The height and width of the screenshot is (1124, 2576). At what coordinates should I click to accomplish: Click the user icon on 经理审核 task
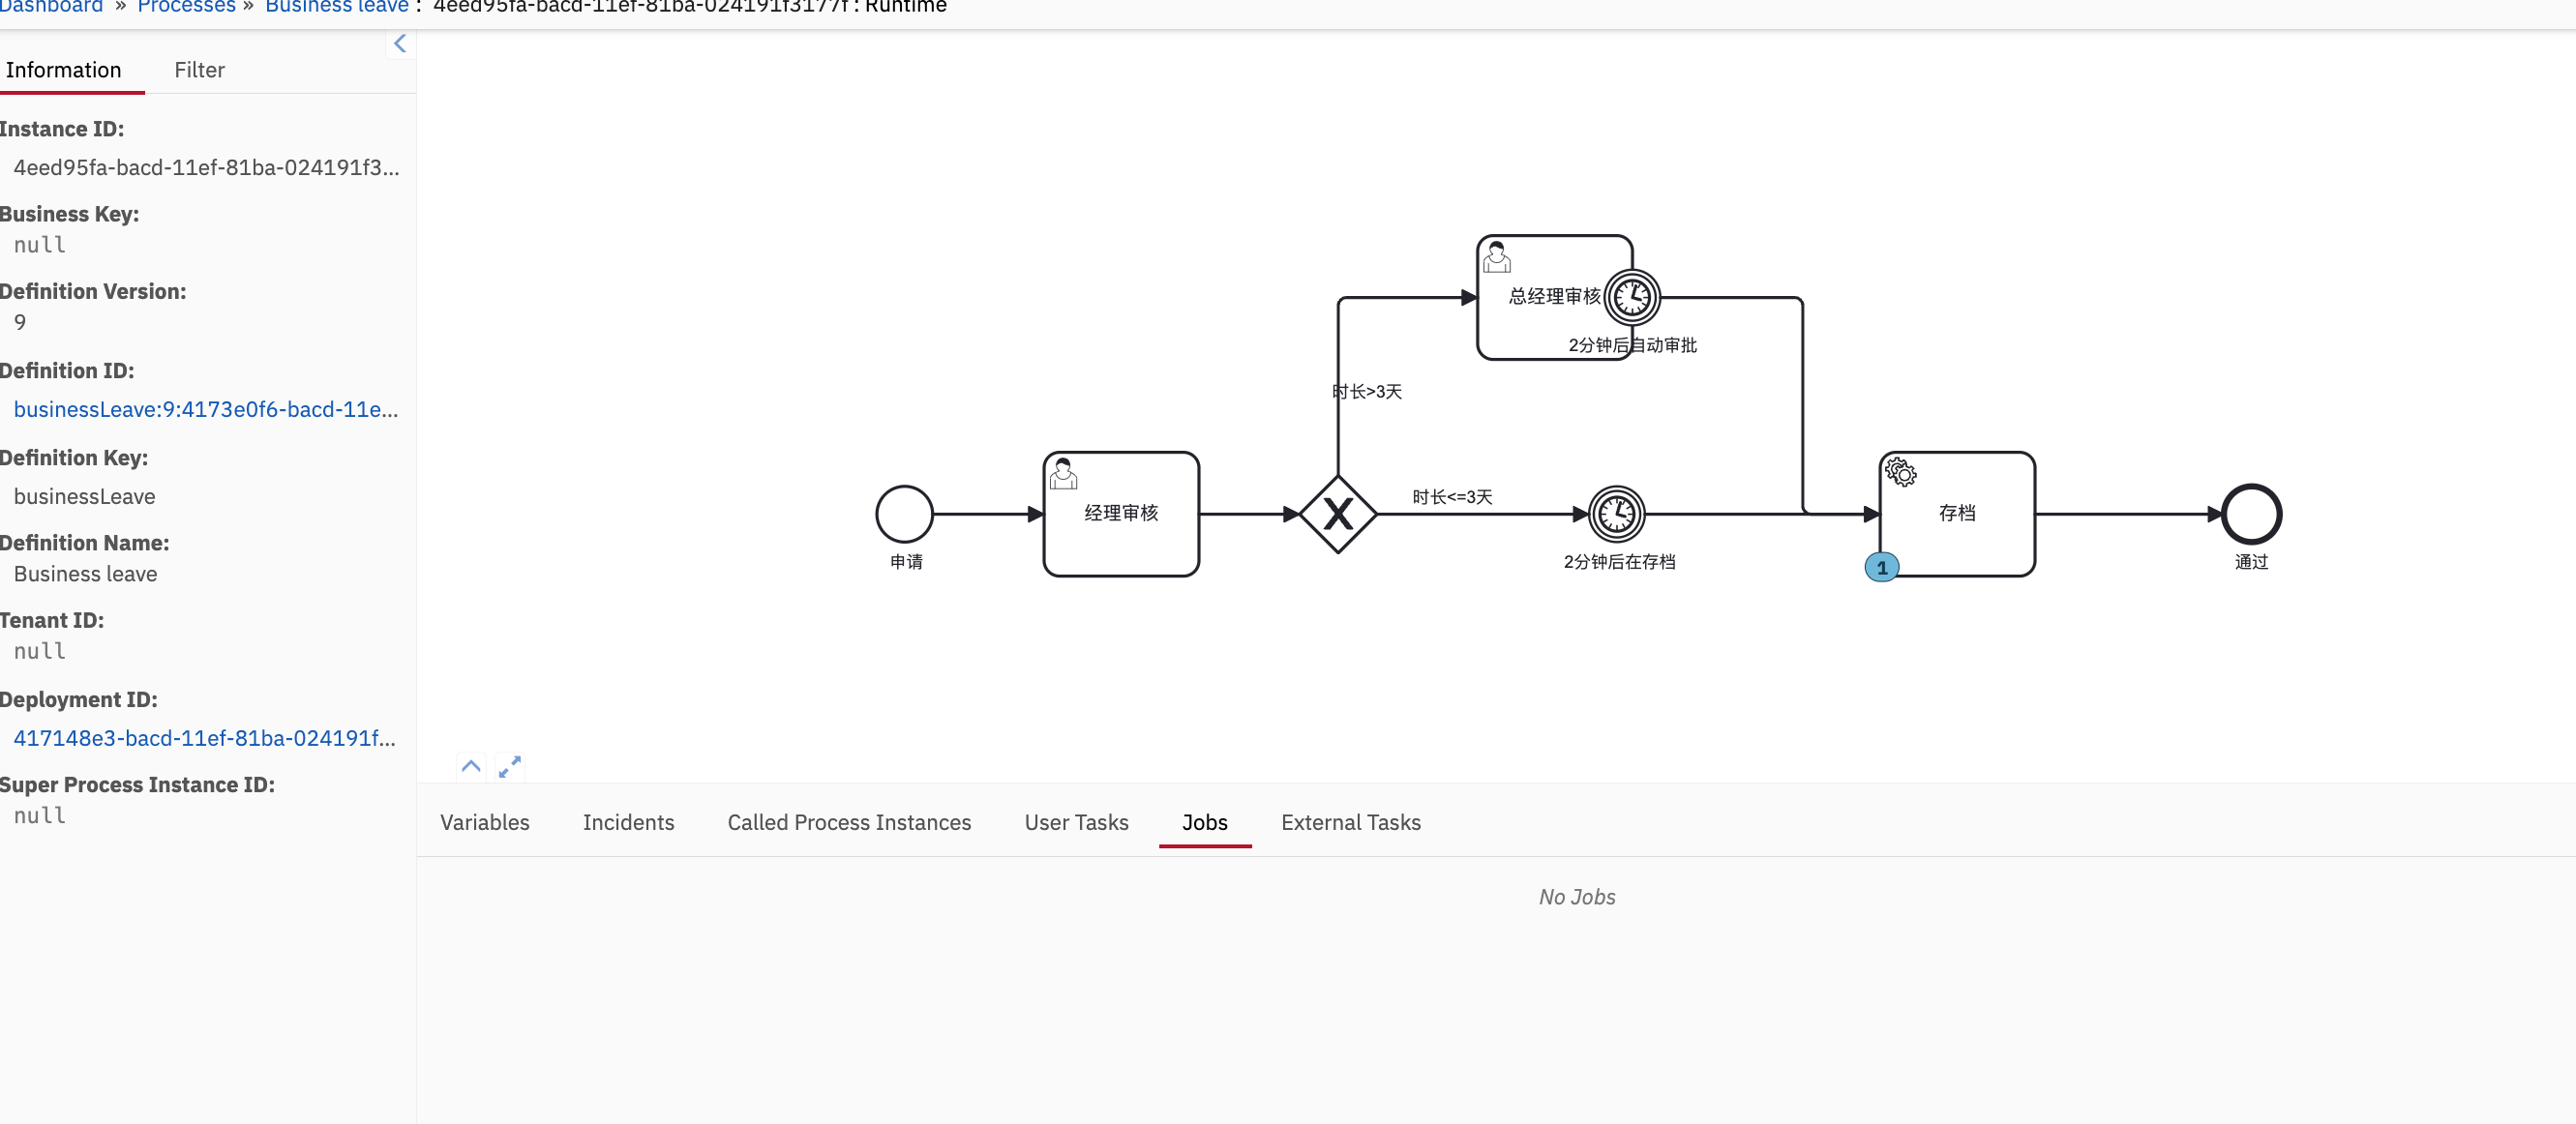click(x=1063, y=473)
